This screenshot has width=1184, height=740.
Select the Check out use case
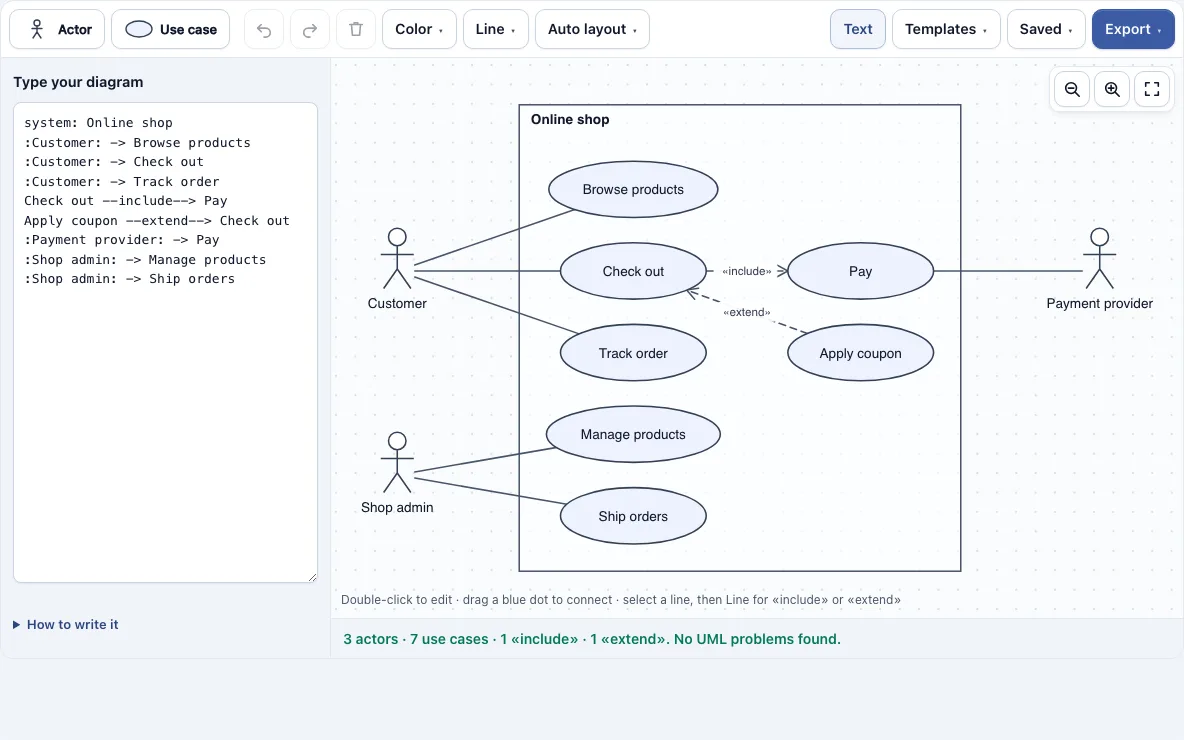pos(633,271)
